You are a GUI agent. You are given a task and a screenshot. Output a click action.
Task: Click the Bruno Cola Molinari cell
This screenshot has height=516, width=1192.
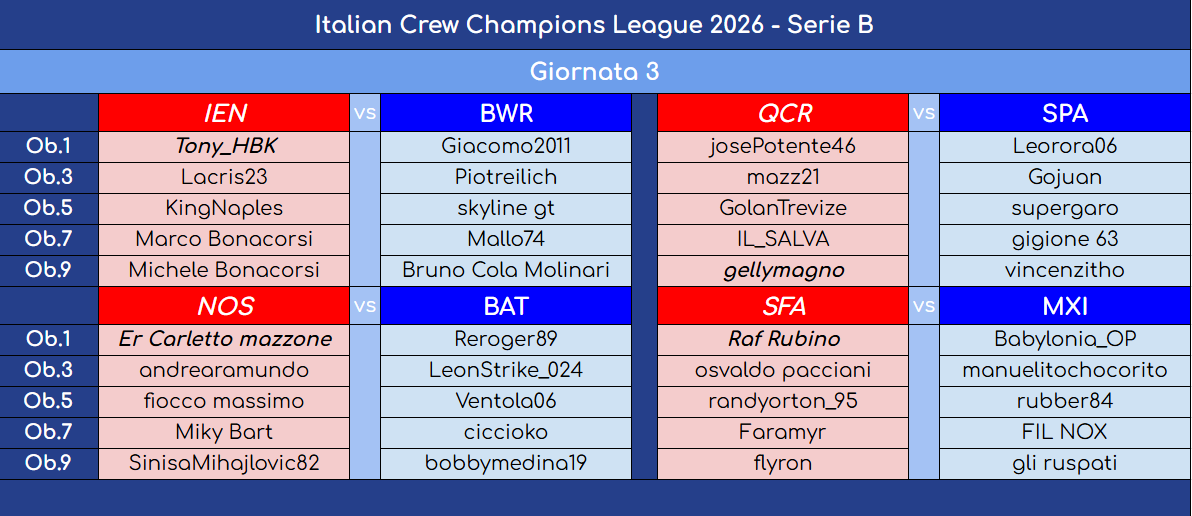tap(506, 271)
